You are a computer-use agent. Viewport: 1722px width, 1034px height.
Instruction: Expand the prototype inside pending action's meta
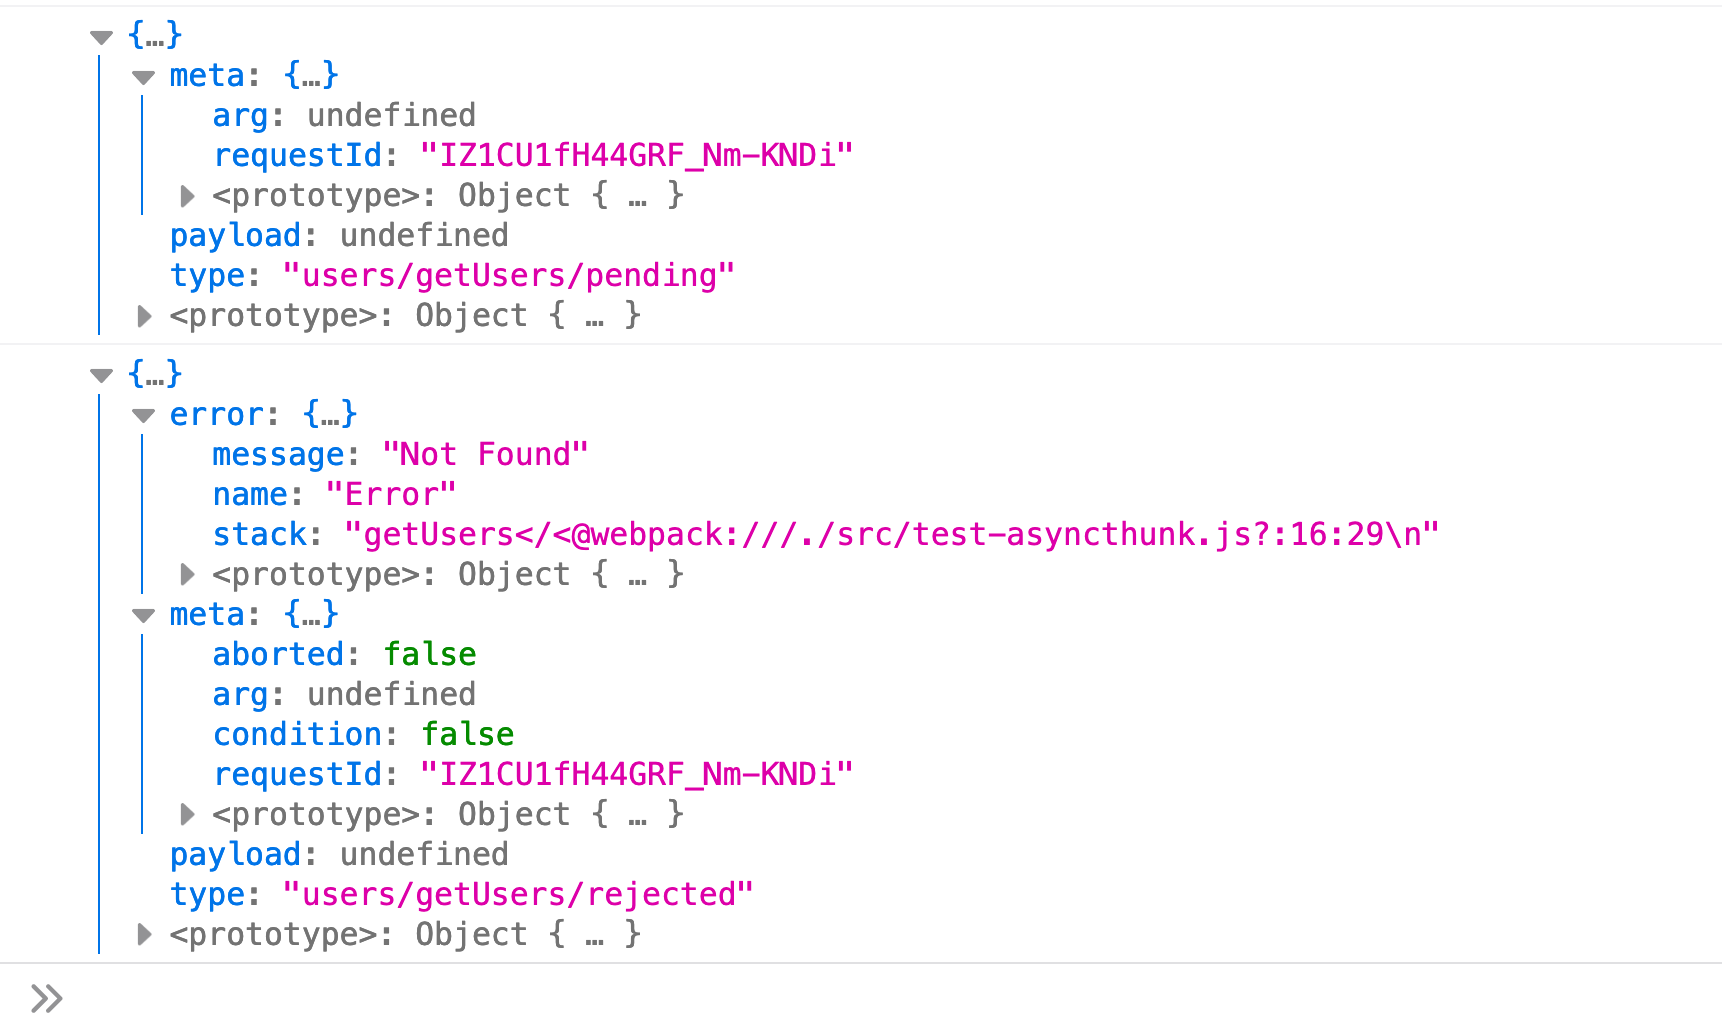click(x=187, y=196)
